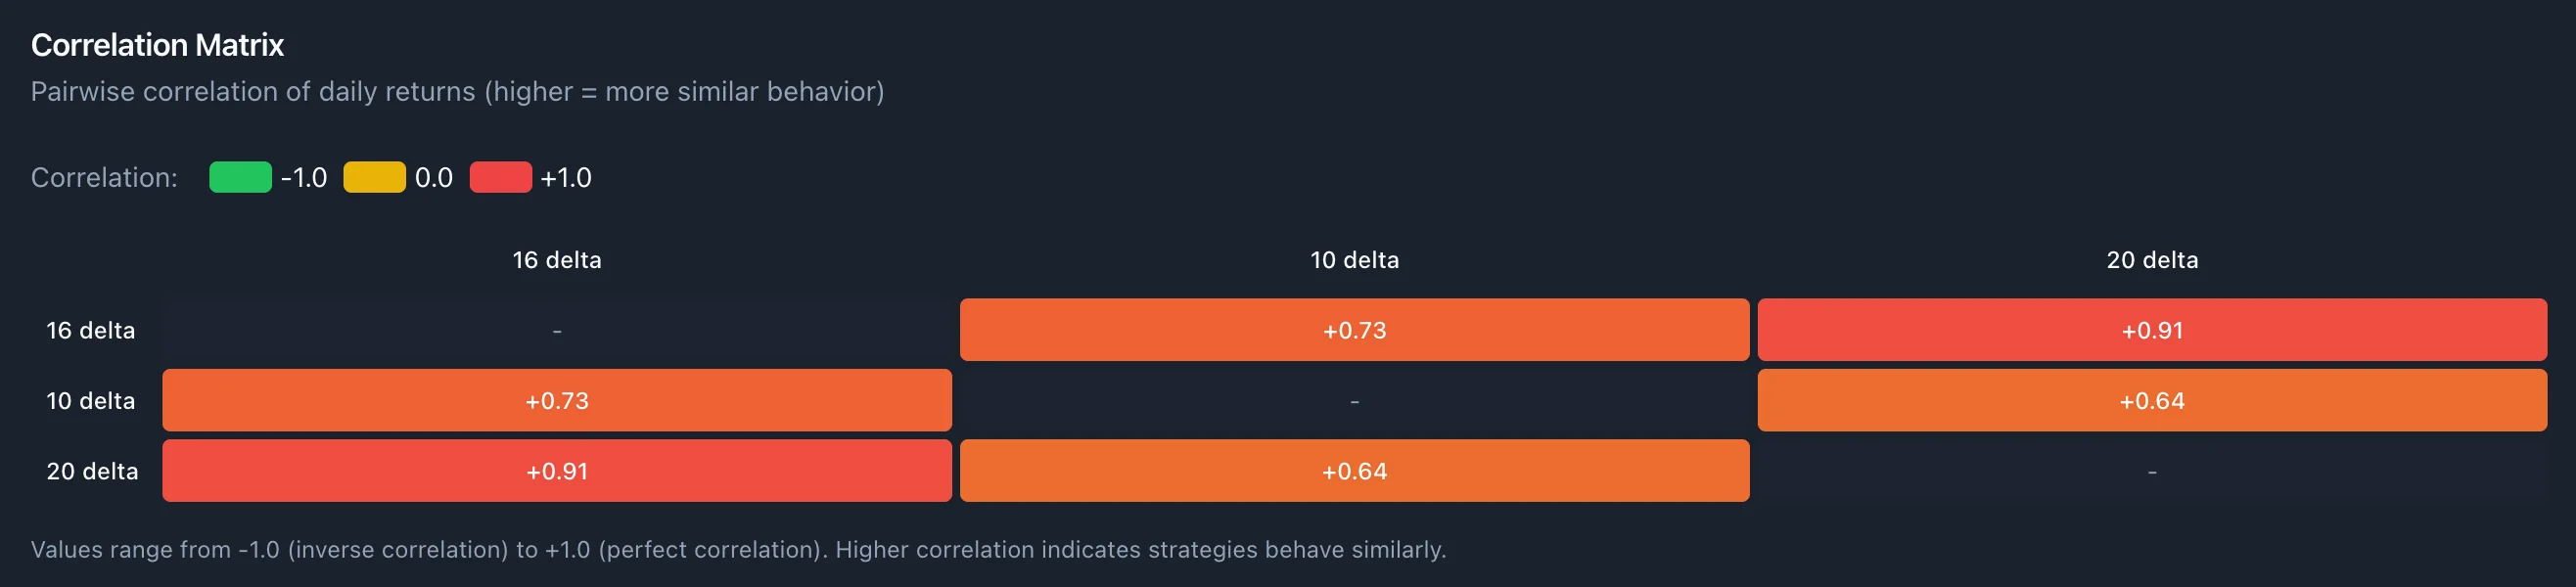Click the red +1.0 legend swatch
This screenshot has height=587, width=2576.
[x=500, y=177]
